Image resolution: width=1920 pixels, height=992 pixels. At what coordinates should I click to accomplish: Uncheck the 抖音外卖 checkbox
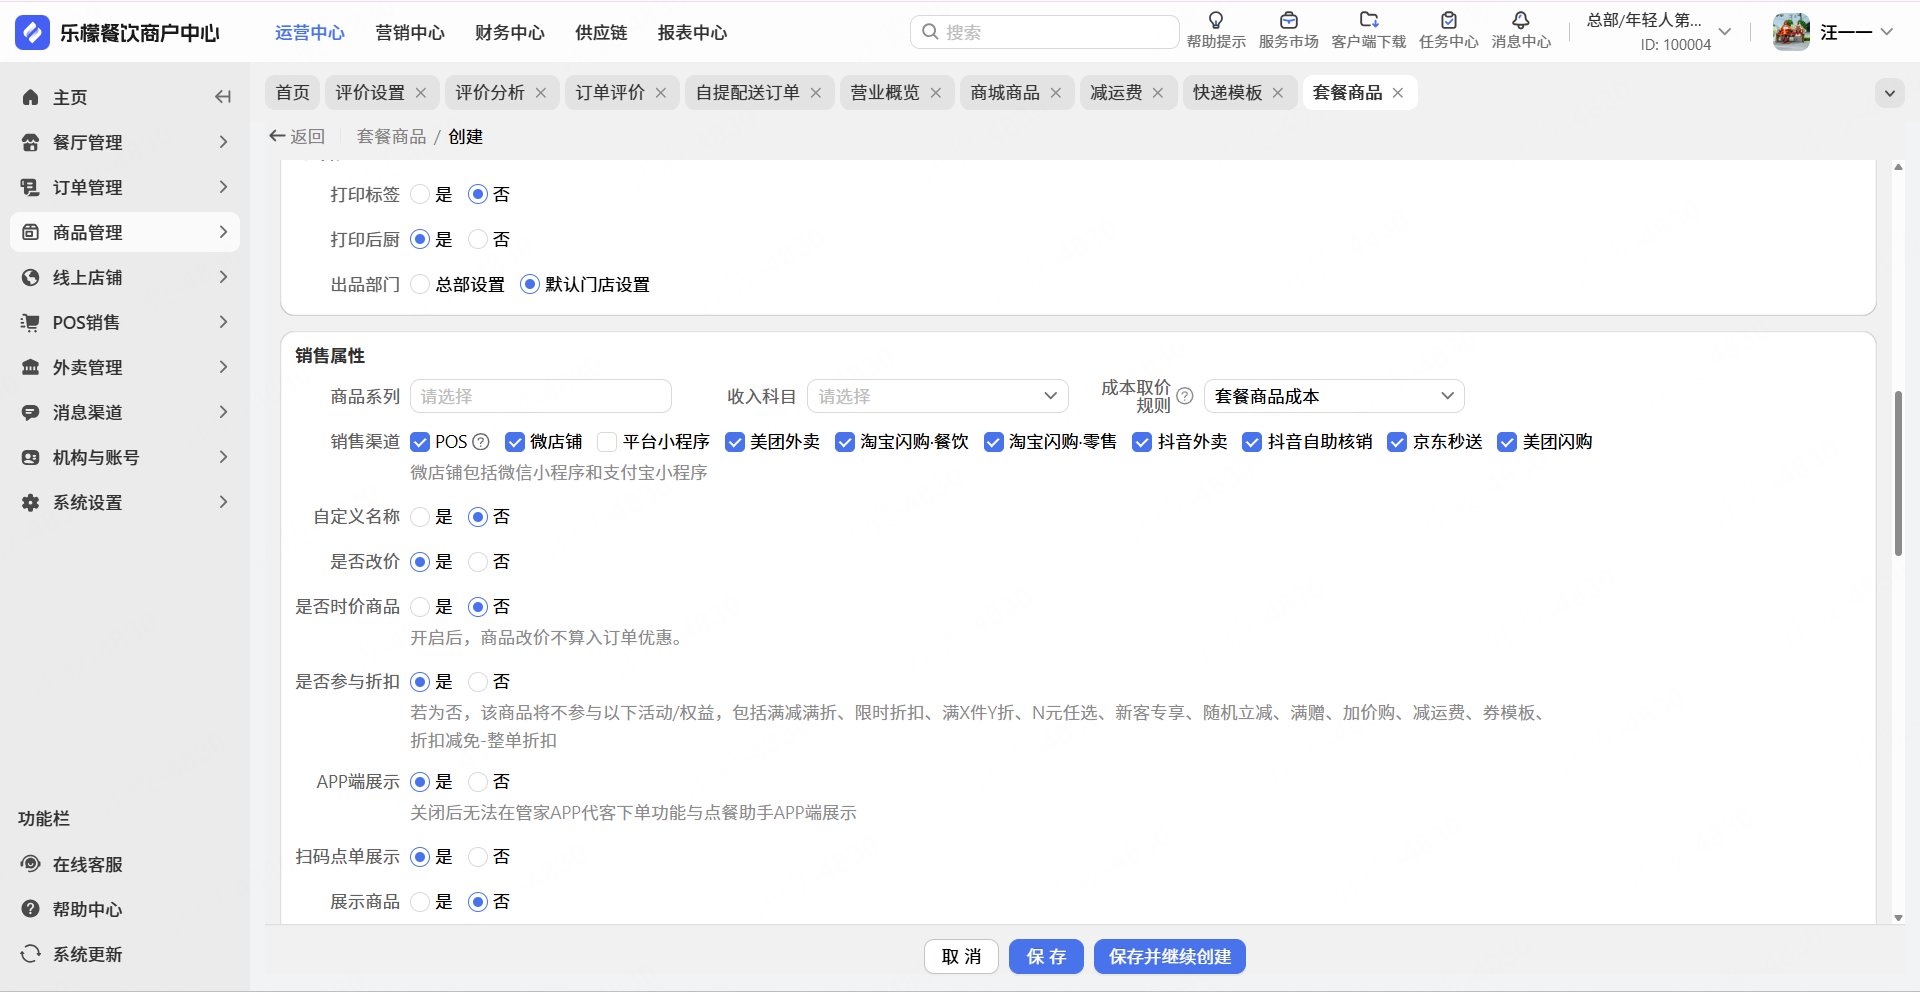click(x=1142, y=442)
